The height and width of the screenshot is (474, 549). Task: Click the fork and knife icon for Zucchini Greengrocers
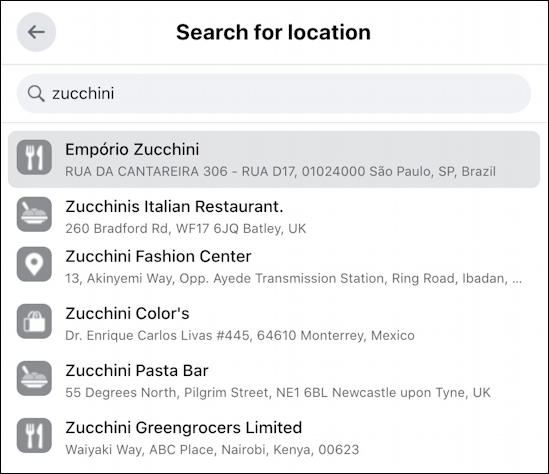[34, 435]
